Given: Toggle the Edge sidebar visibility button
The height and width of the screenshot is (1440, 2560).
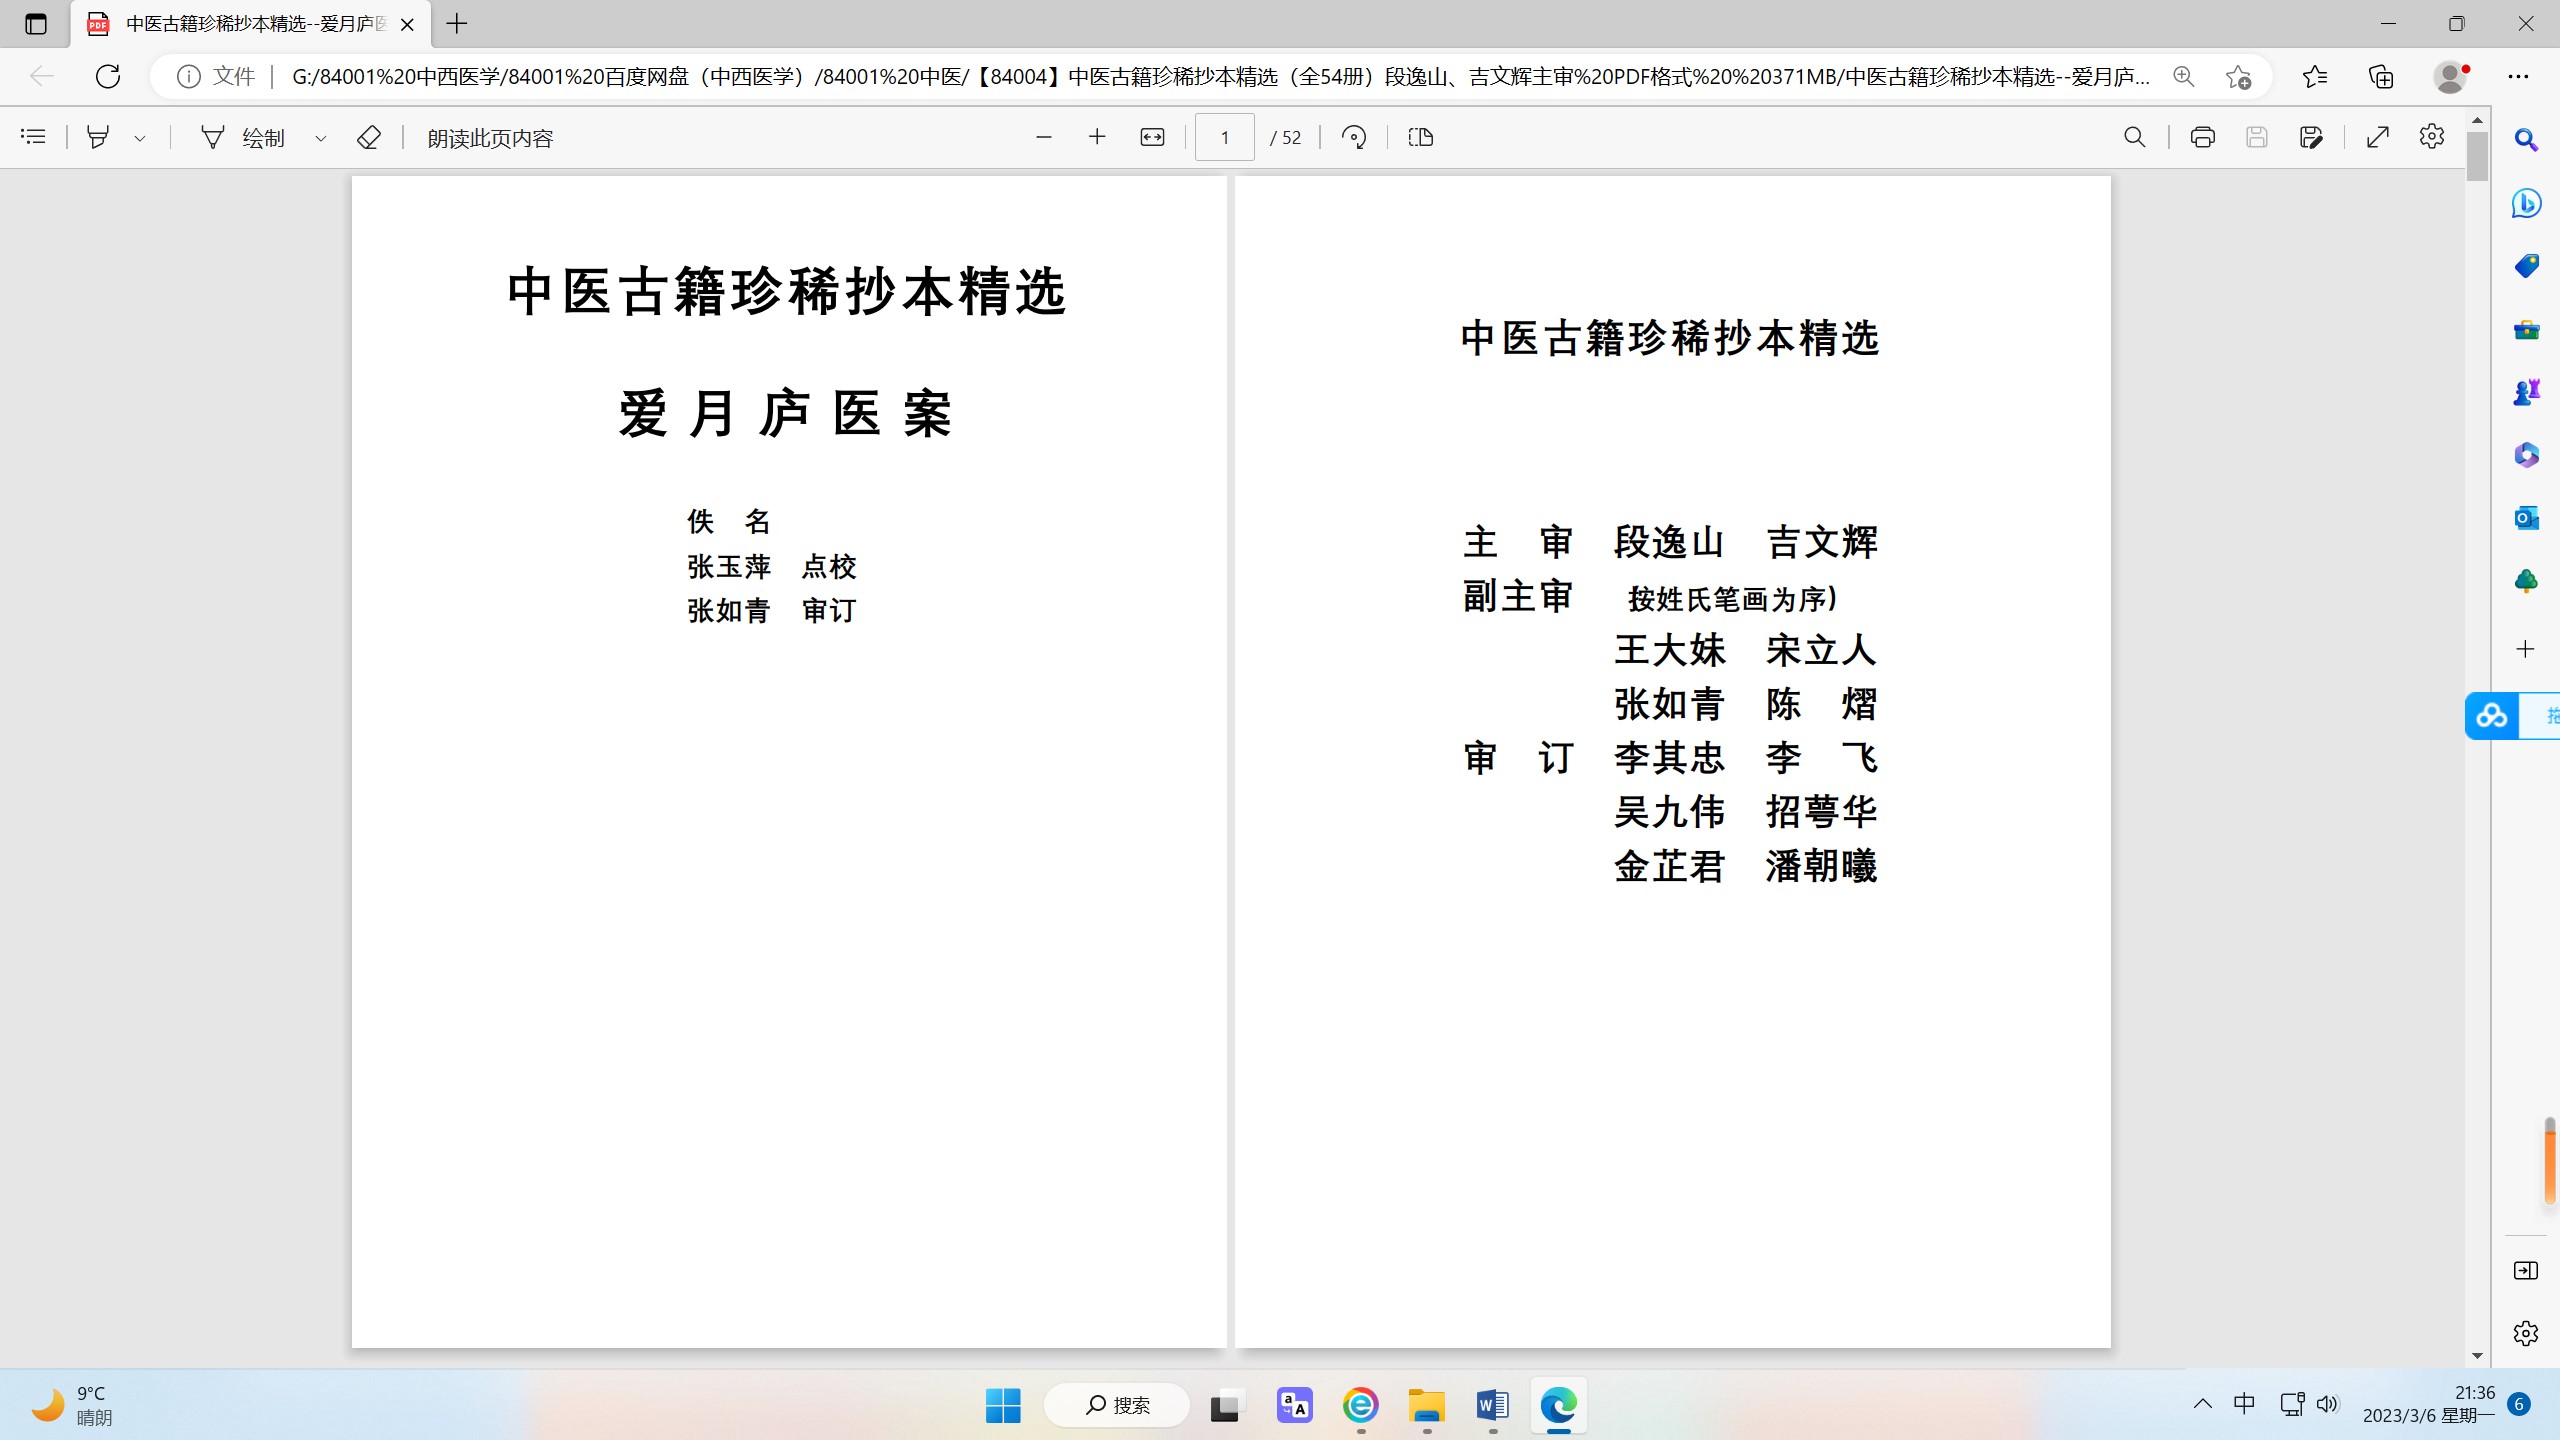Looking at the screenshot, I should click(2525, 1270).
